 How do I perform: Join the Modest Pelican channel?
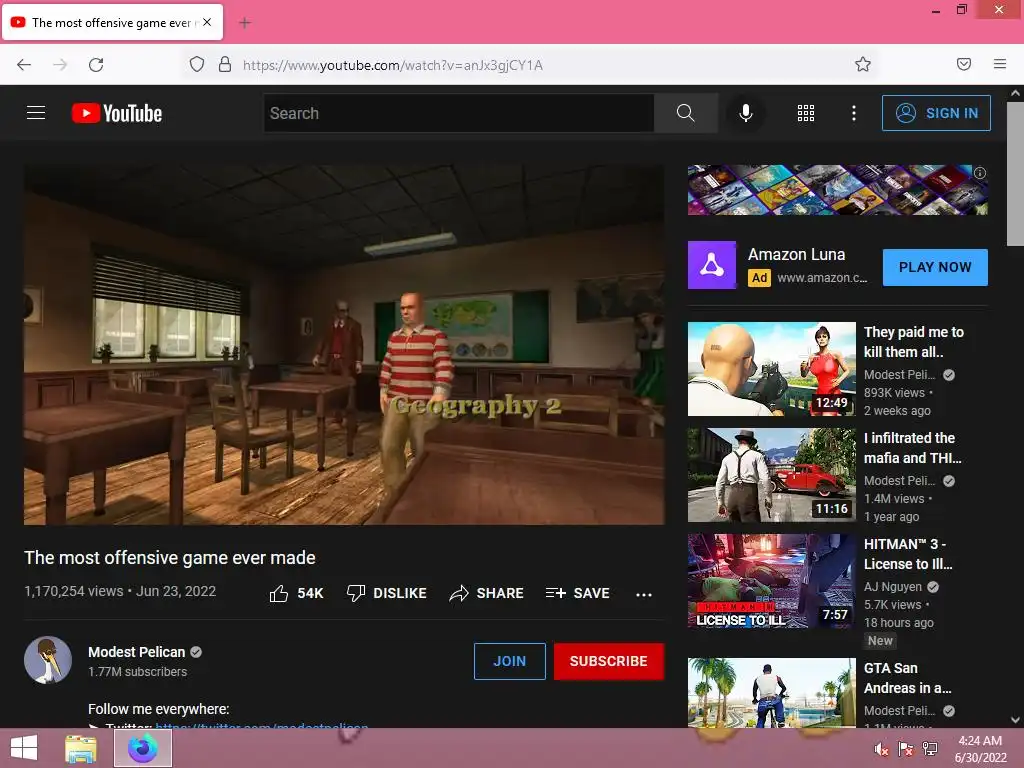click(x=509, y=661)
